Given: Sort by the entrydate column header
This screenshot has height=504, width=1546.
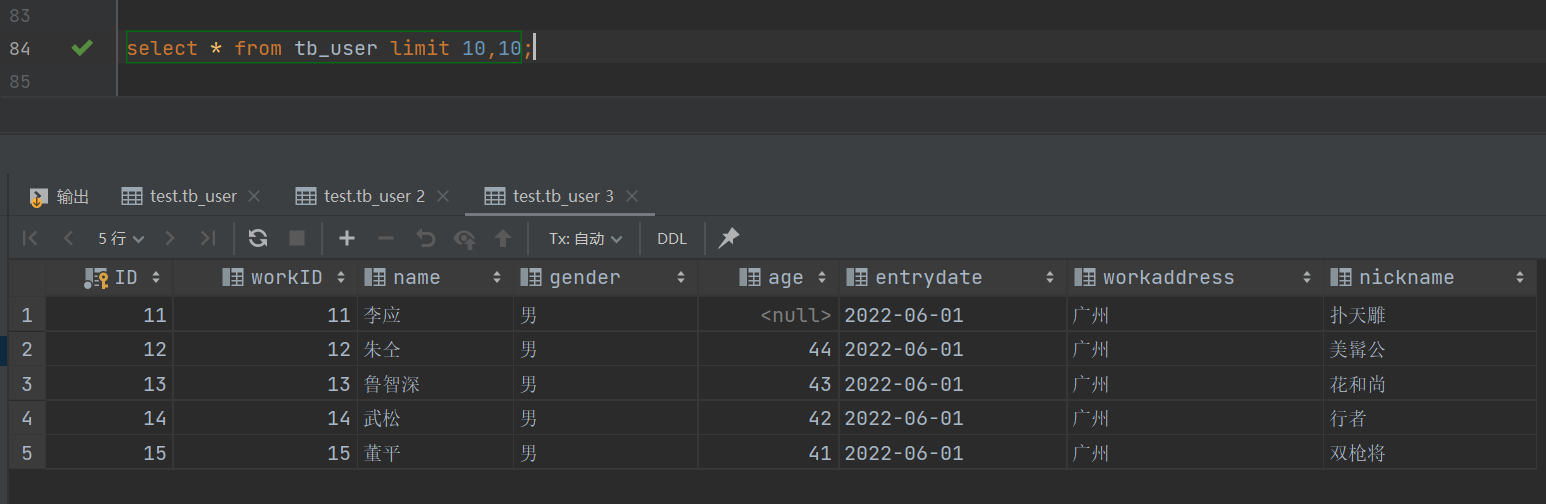Looking at the screenshot, I should tap(928, 277).
